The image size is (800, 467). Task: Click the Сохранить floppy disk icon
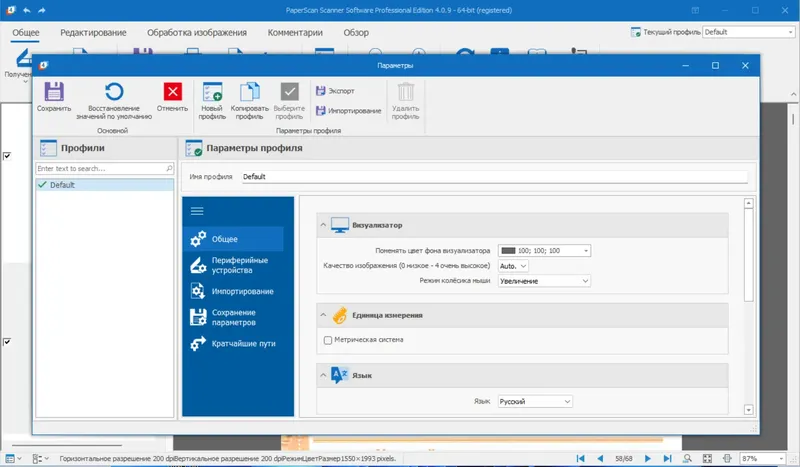[x=54, y=92]
